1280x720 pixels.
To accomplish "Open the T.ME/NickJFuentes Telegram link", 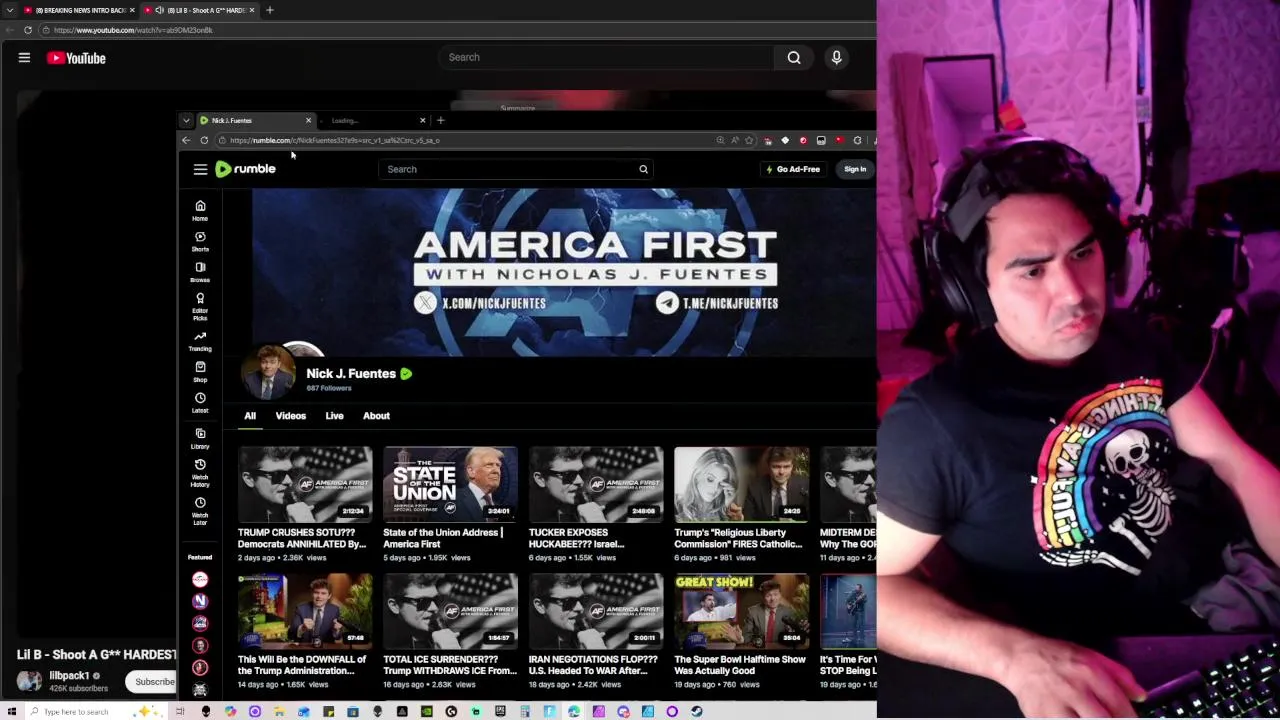I will (717, 303).
